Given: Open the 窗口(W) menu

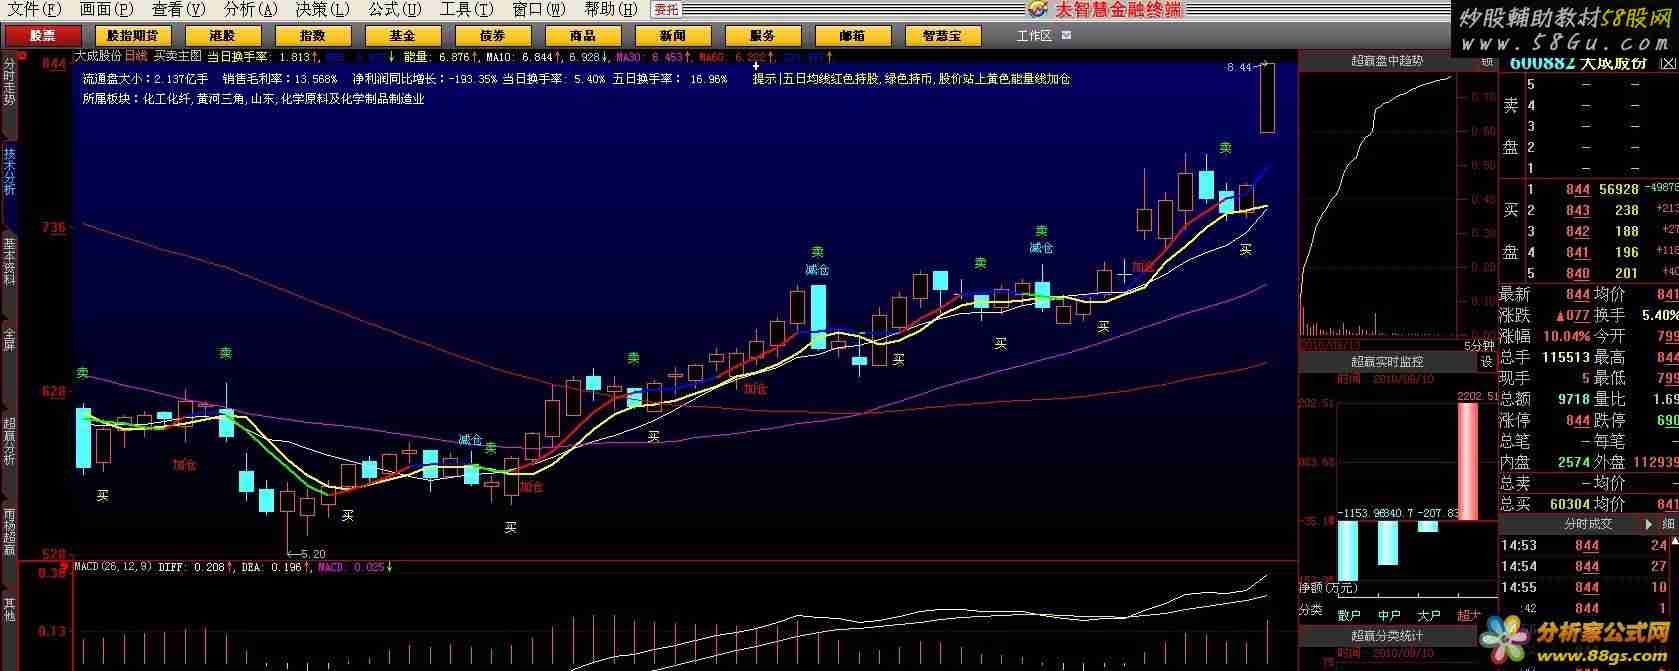Looking at the screenshot, I should [x=539, y=9].
